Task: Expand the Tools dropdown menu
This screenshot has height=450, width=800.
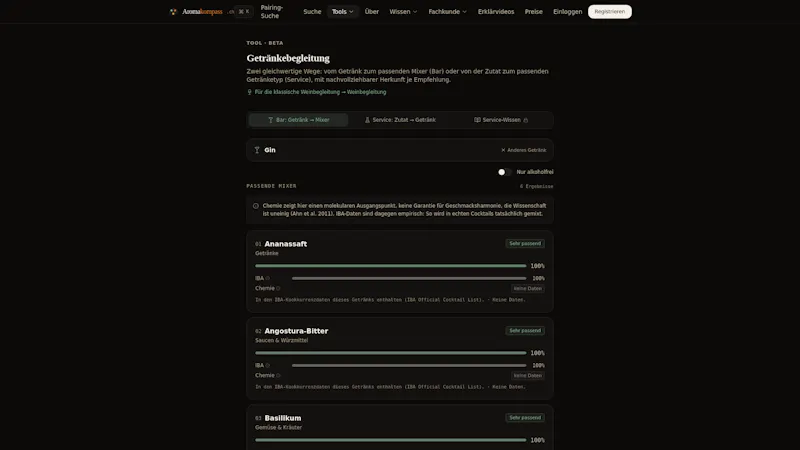Action: click(x=342, y=12)
